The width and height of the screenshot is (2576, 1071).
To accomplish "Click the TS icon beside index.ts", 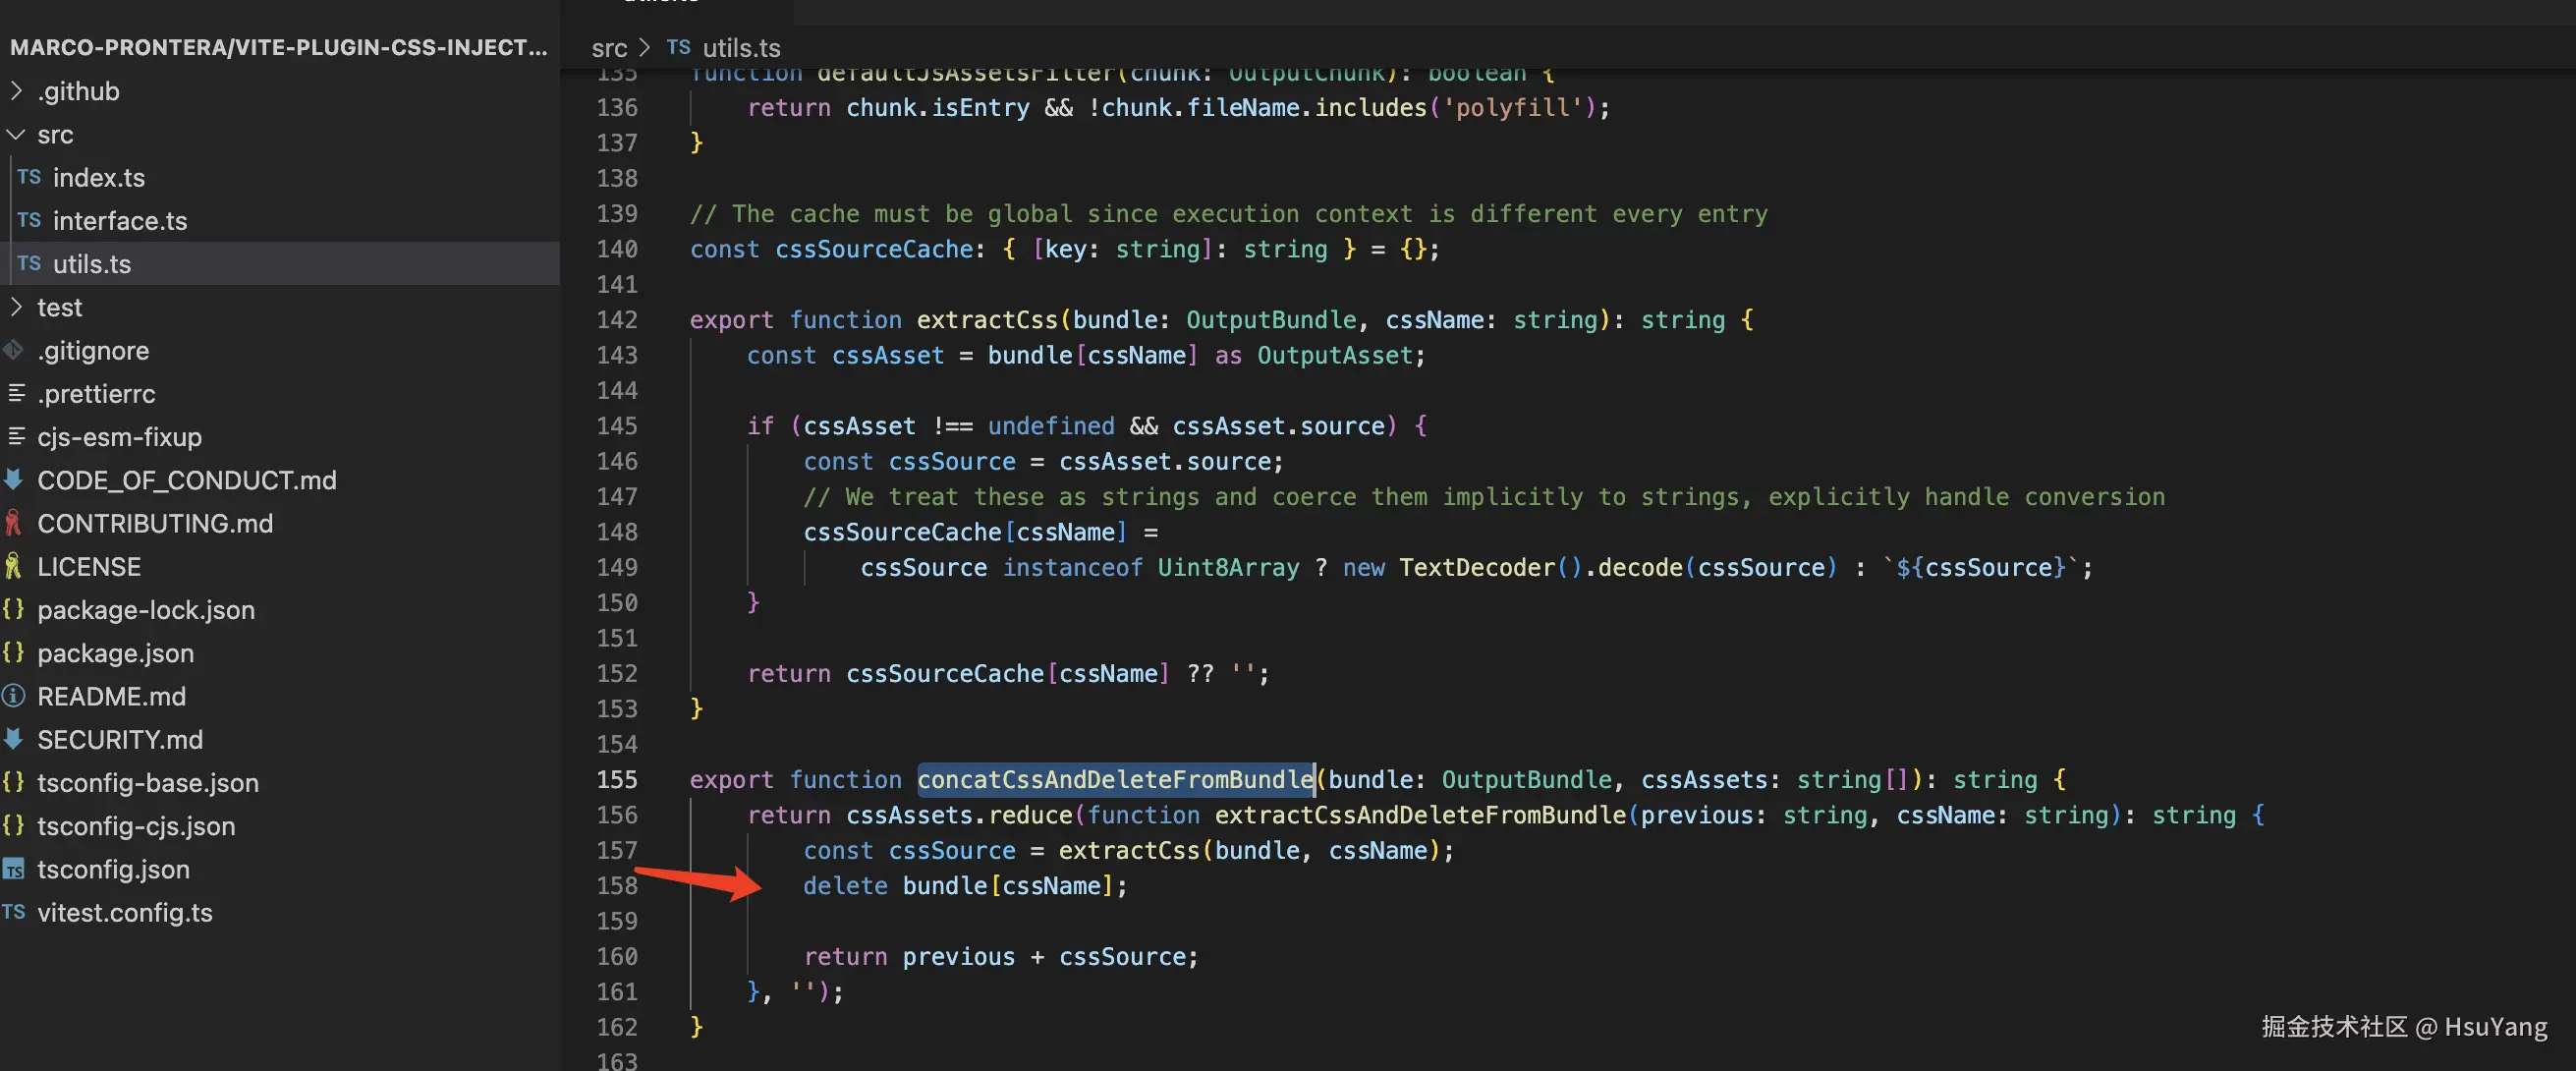I will coord(28,177).
